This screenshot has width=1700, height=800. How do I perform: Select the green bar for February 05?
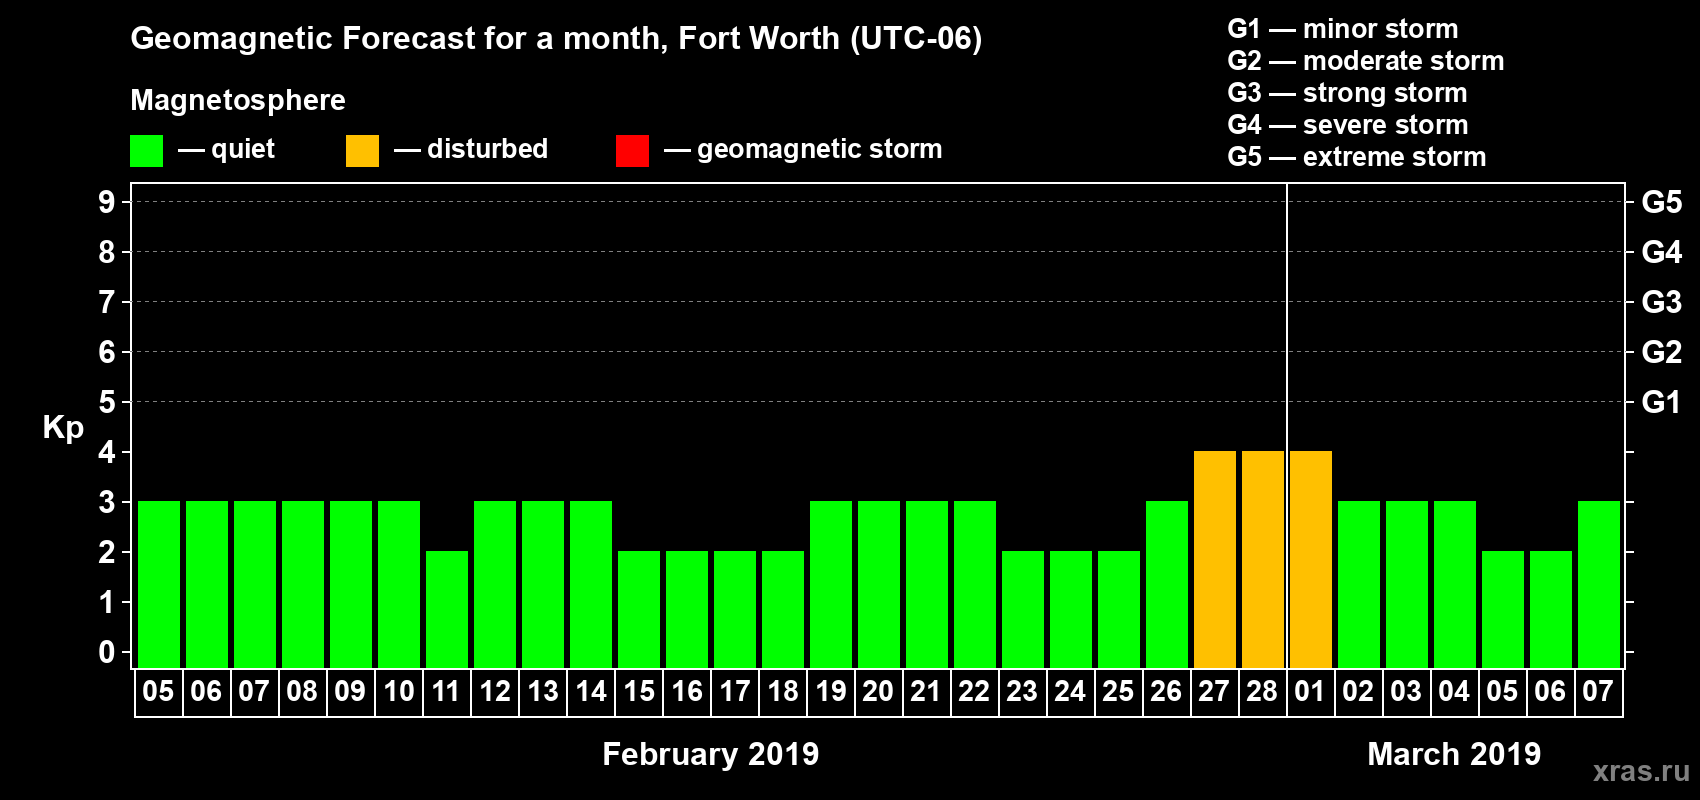click(159, 585)
